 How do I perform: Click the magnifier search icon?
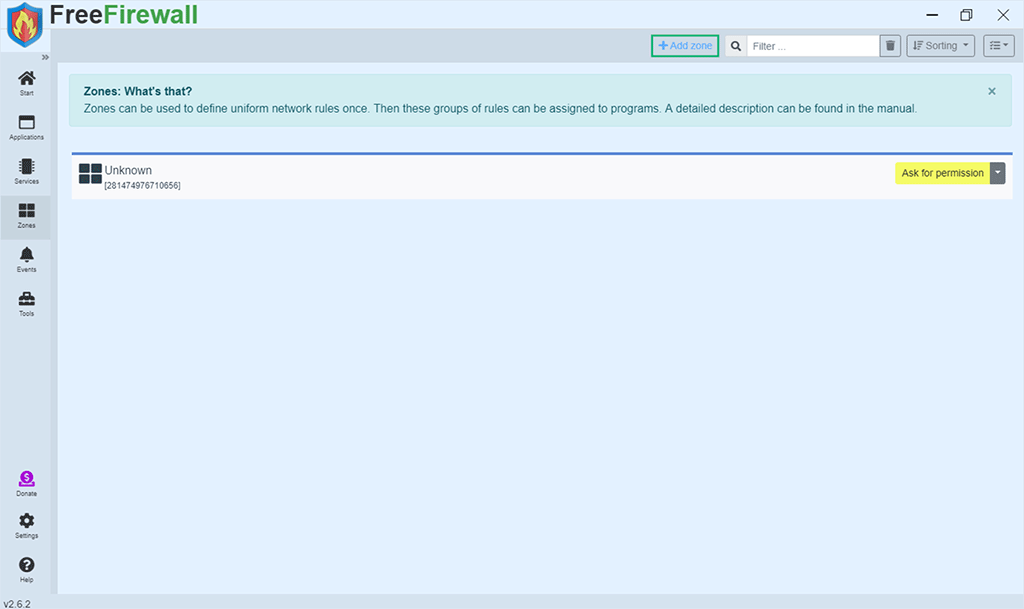pos(736,46)
